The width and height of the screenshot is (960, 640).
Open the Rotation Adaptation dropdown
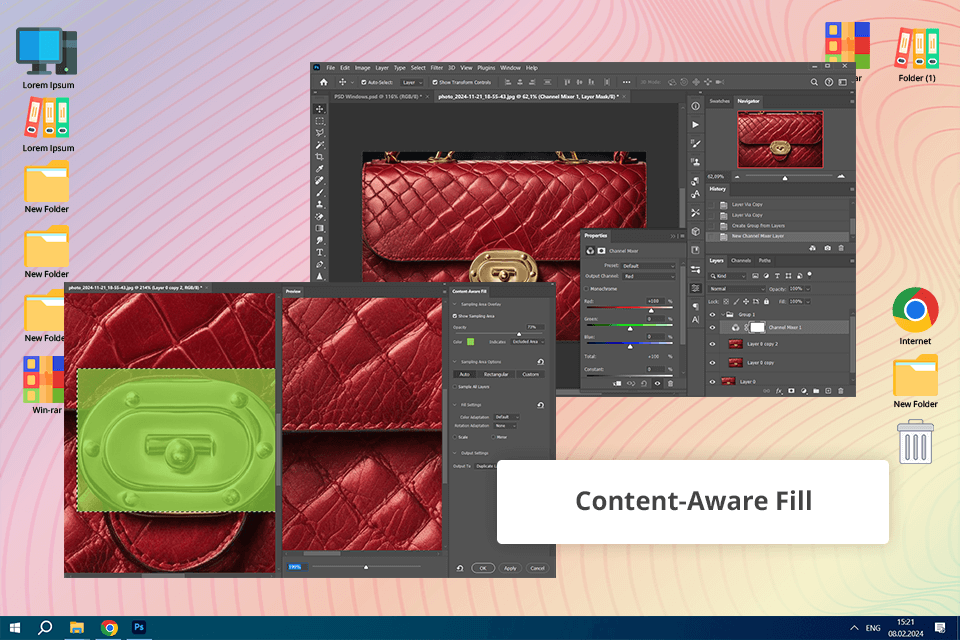[506, 426]
